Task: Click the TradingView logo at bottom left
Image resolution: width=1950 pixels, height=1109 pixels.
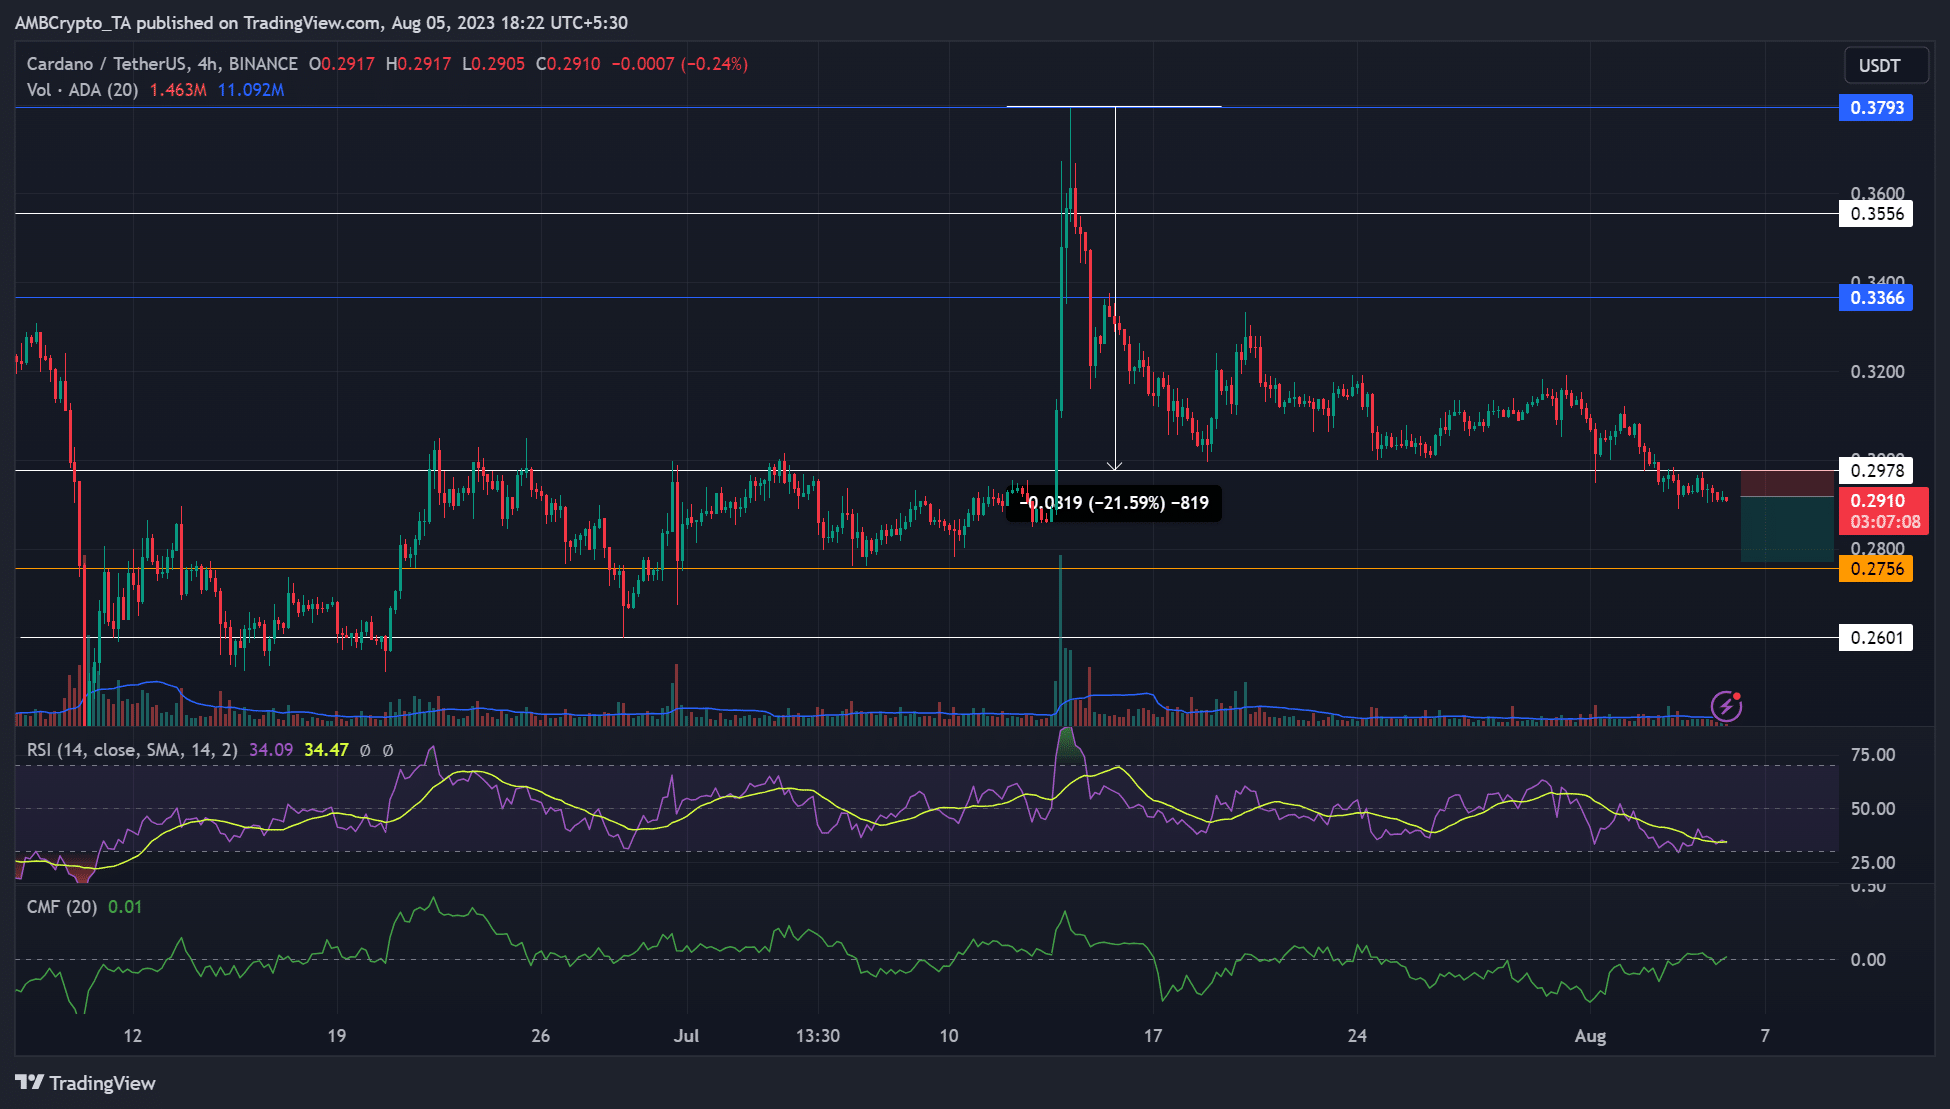Action: coord(86,1083)
